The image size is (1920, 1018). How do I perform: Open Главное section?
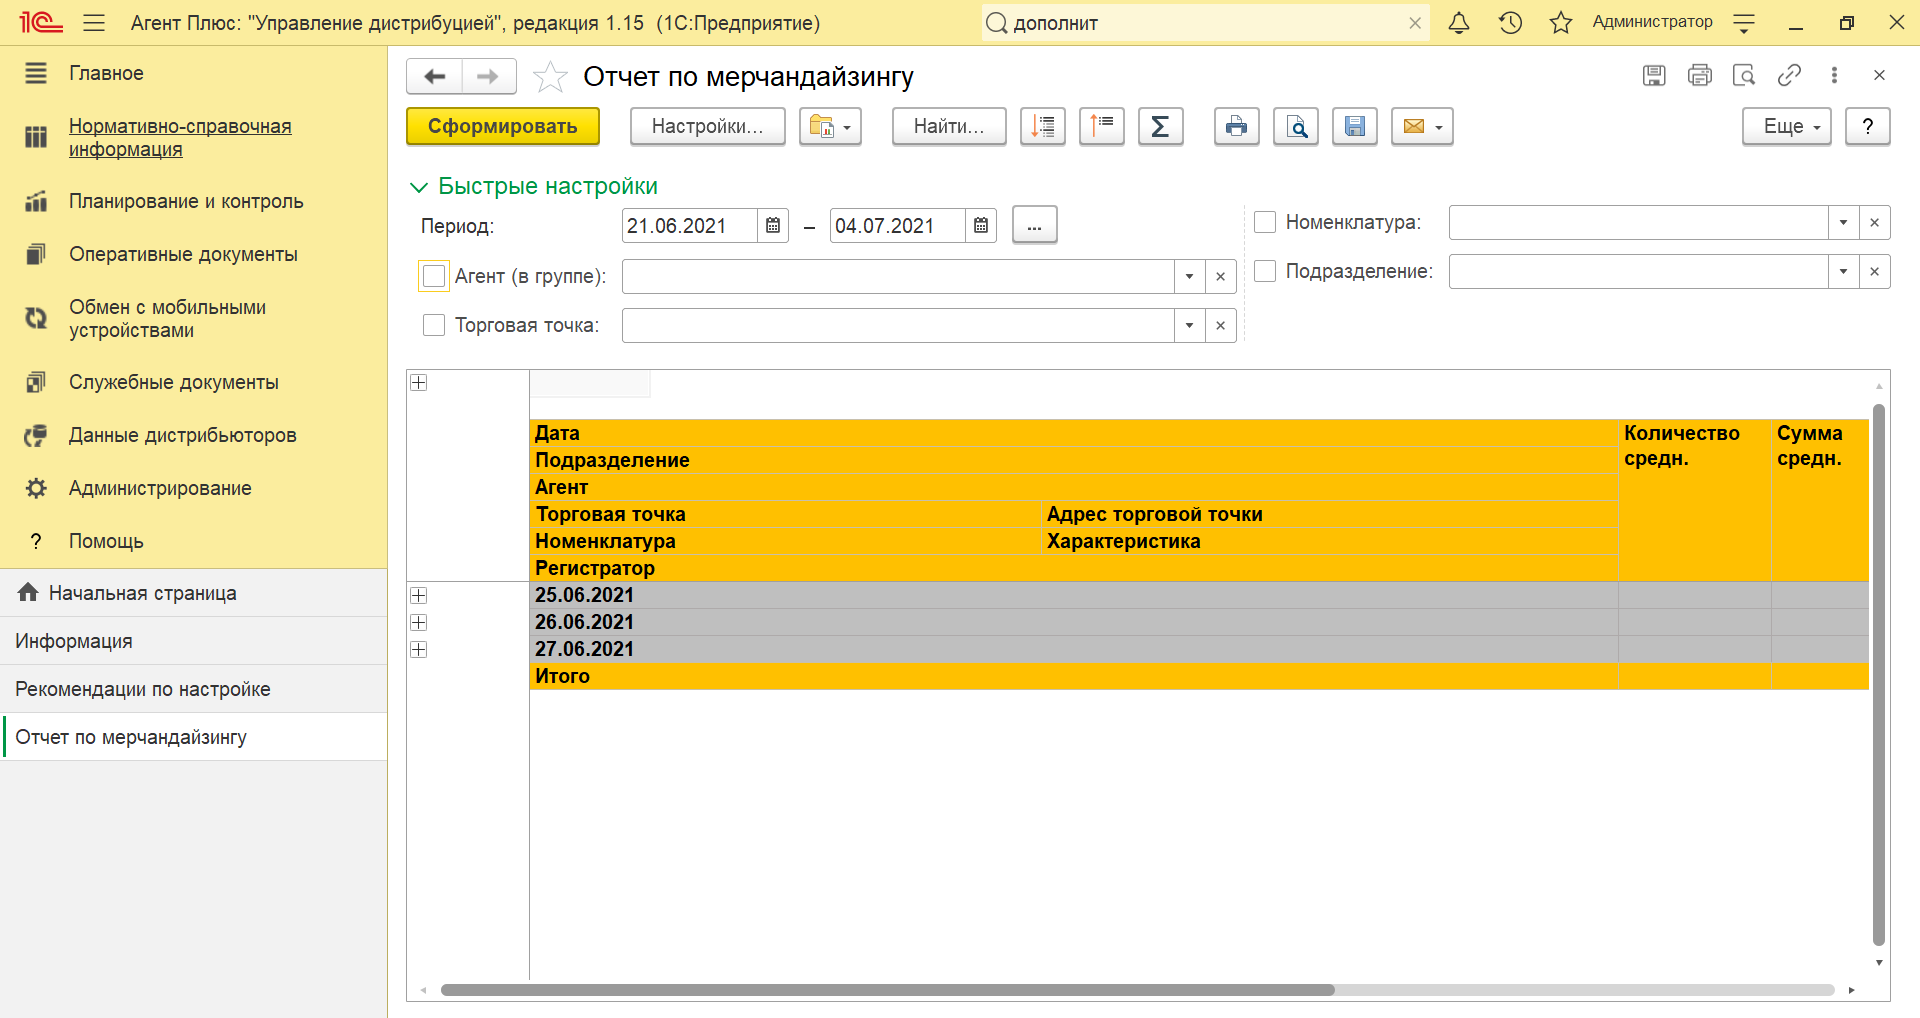(x=106, y=73)
